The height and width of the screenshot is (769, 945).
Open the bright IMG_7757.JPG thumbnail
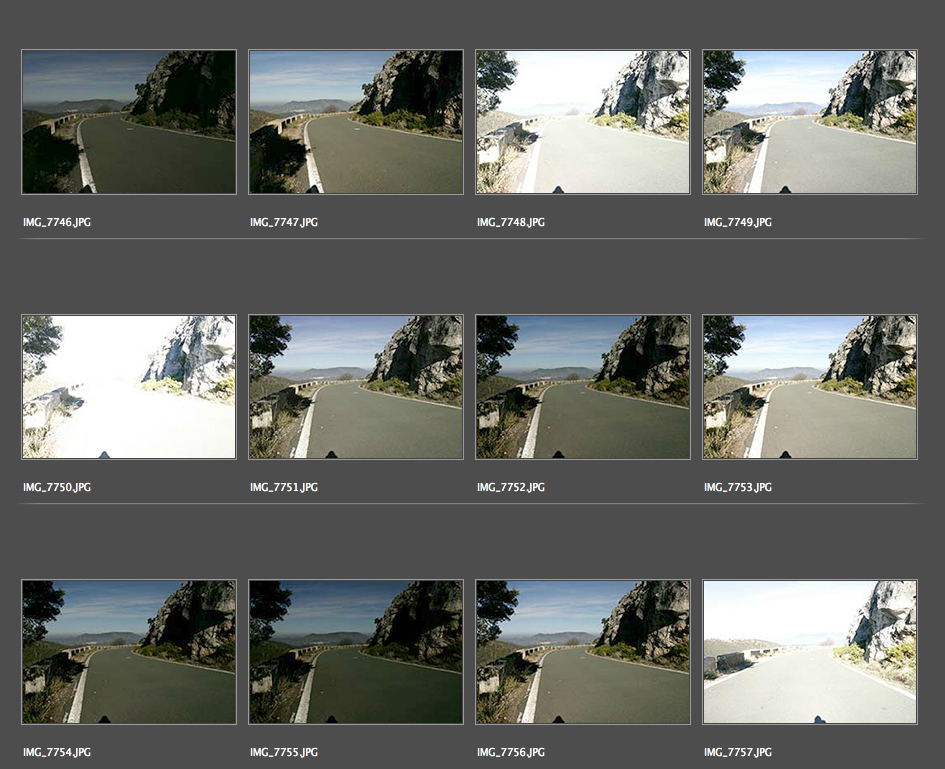(x=810, y=652)
